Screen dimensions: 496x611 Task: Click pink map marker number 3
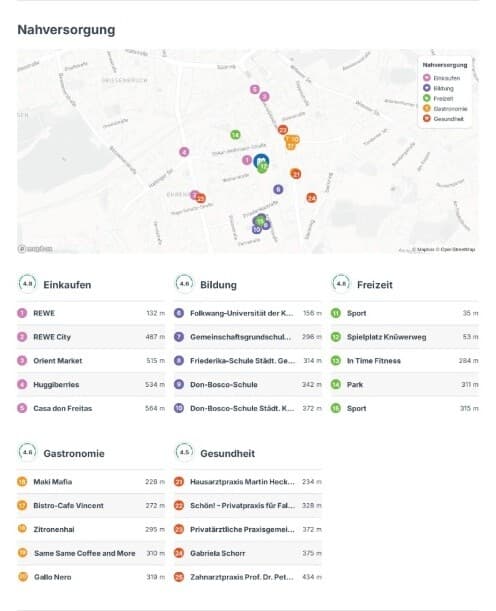[265, 96]
